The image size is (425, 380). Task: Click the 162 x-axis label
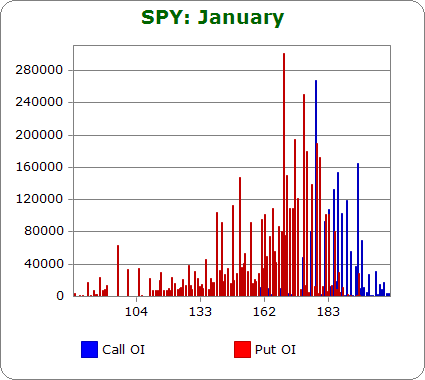click(x=264, y=312)
